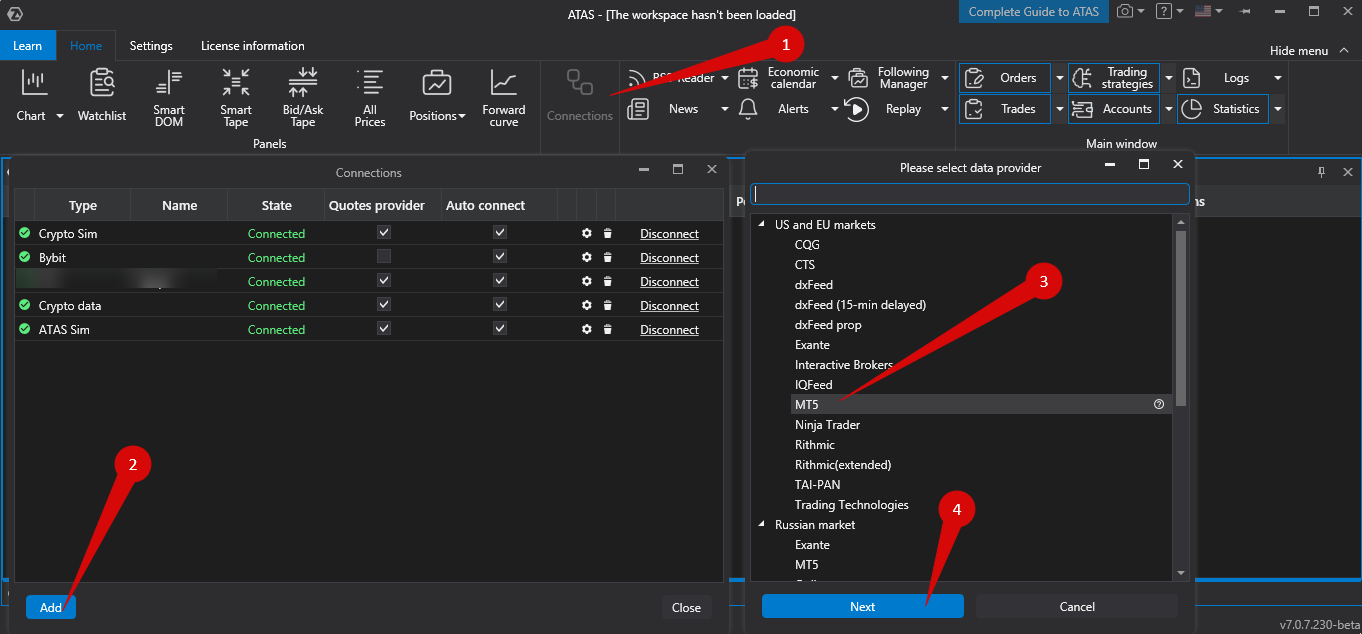
Task: Open the Accounts window
Action: (x=1114, y=109)
